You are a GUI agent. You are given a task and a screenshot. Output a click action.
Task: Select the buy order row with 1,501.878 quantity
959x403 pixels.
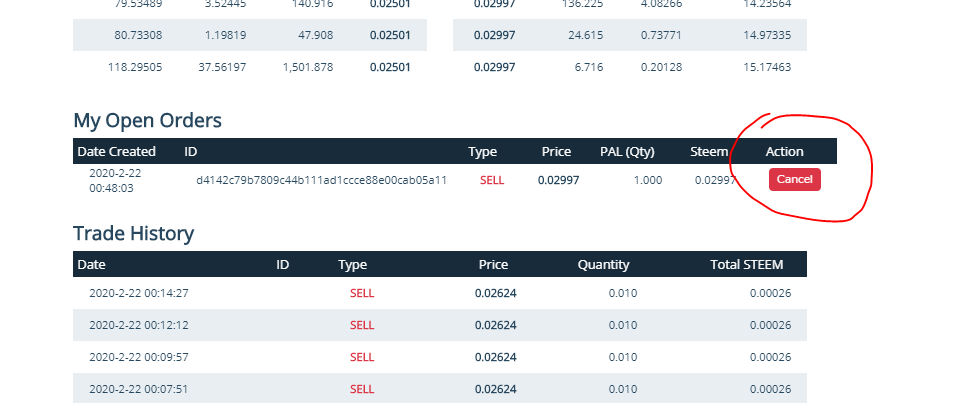pos(250,68)
